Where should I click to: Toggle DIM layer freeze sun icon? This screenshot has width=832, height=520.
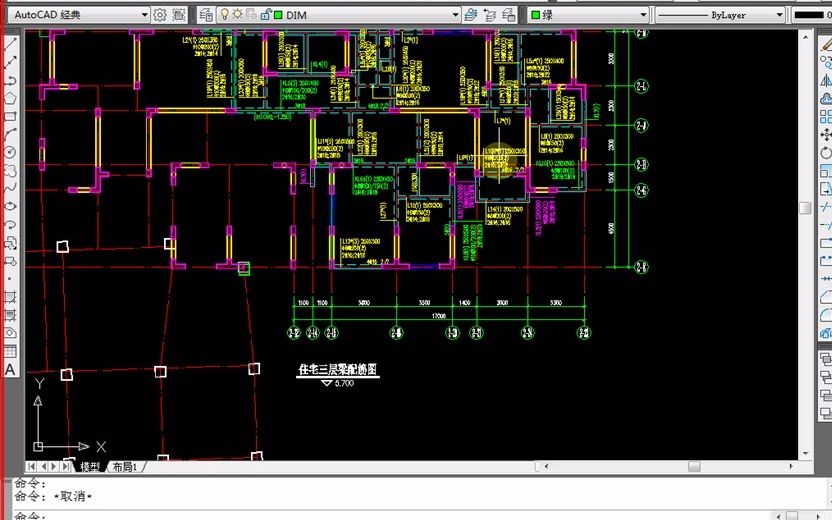(x=237, y=14)
